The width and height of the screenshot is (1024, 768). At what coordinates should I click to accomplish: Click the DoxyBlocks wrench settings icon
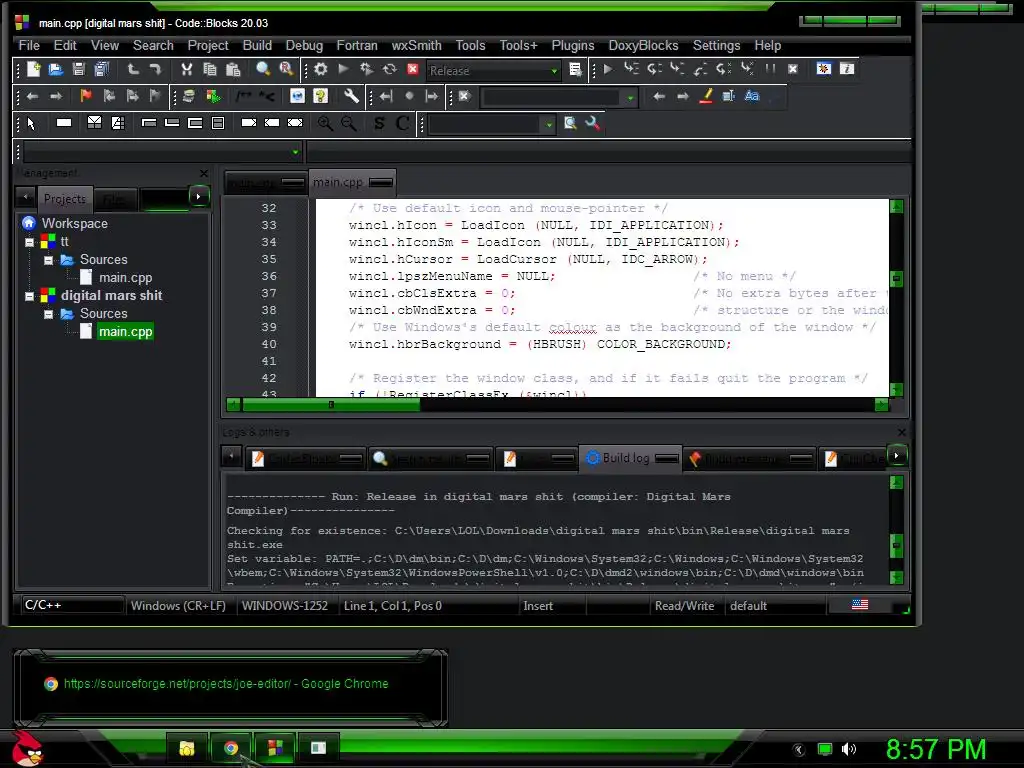click(351, 96)
